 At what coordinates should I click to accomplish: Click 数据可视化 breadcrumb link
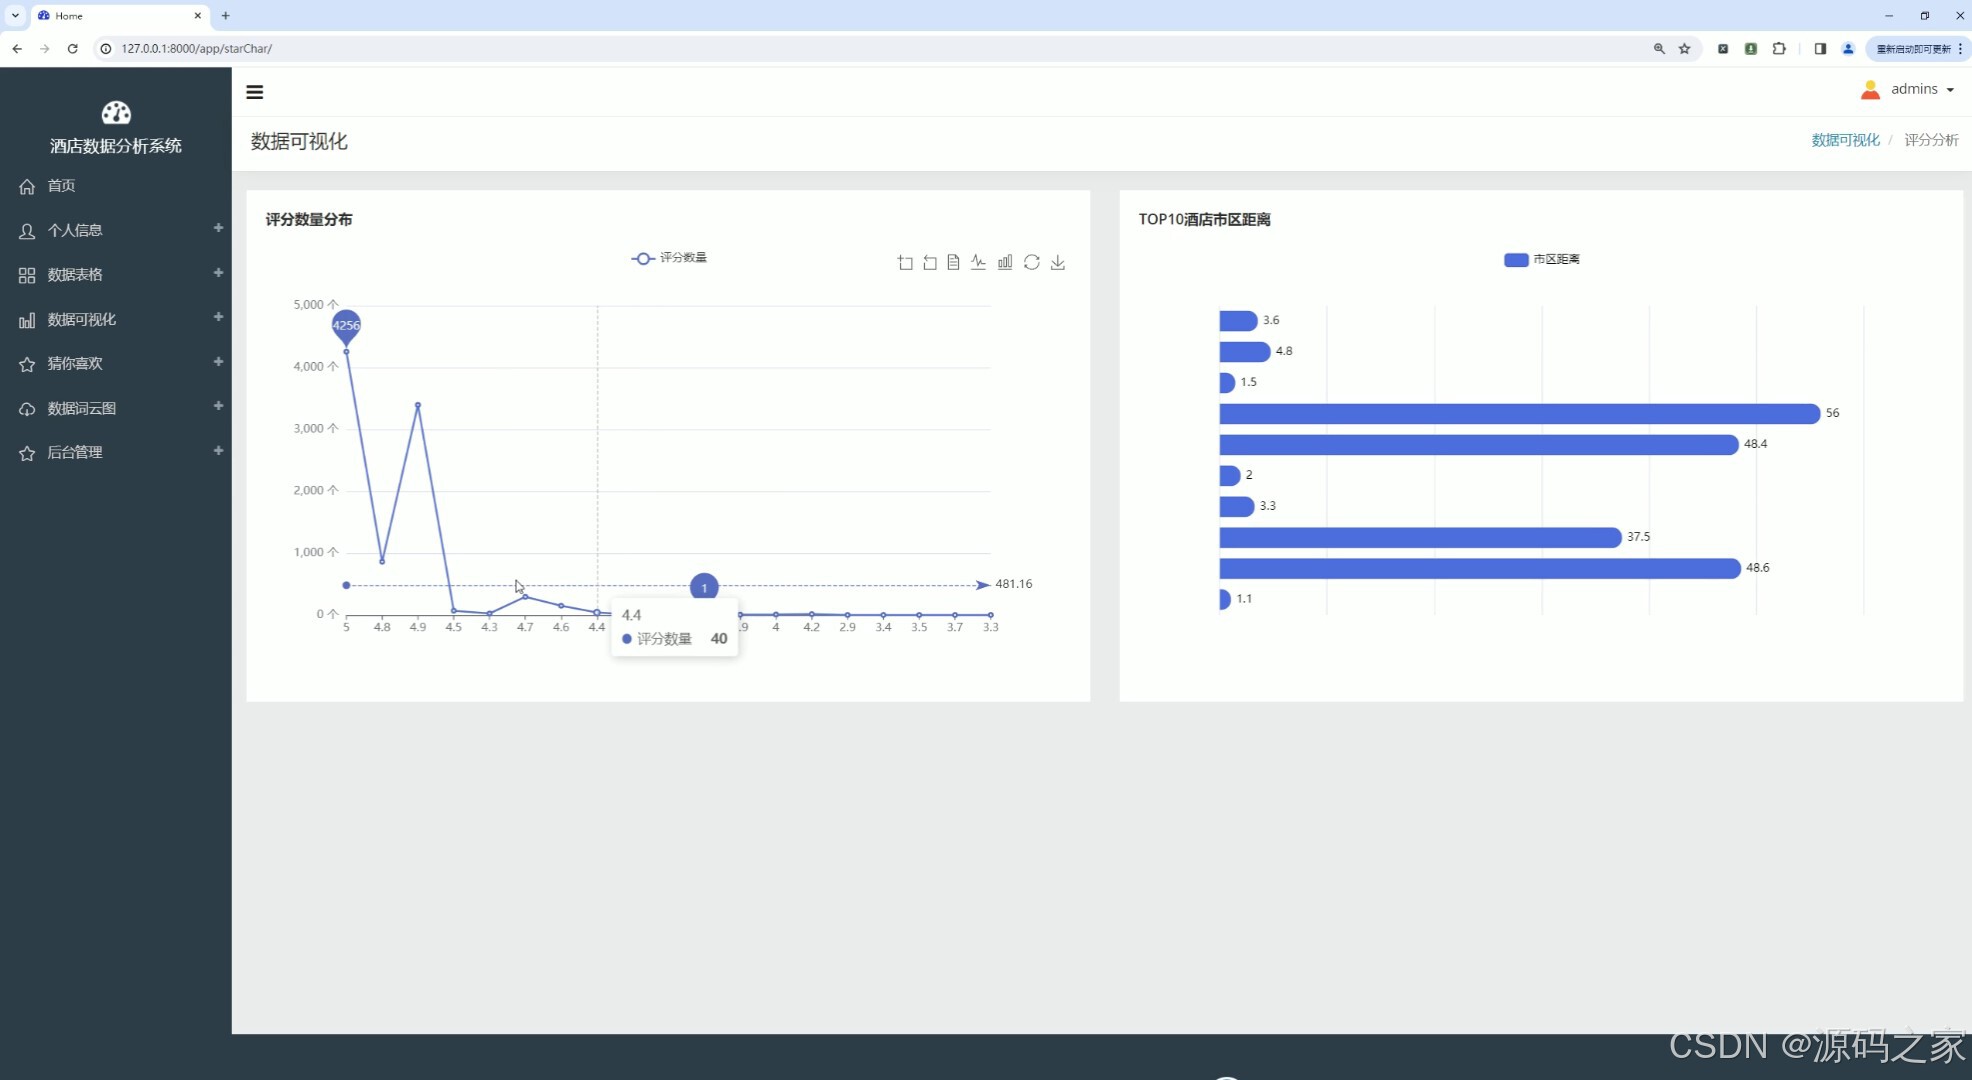1845,140
